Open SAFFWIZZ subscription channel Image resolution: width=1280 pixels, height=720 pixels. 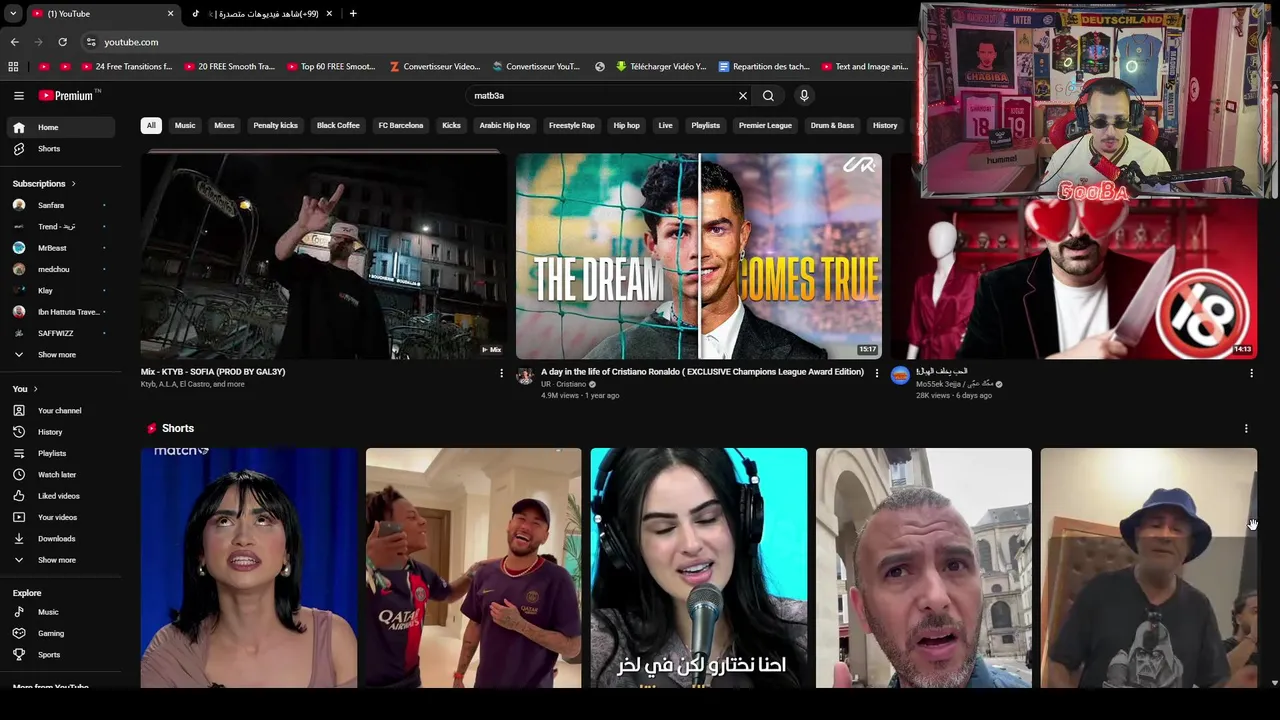pos(60,333)
